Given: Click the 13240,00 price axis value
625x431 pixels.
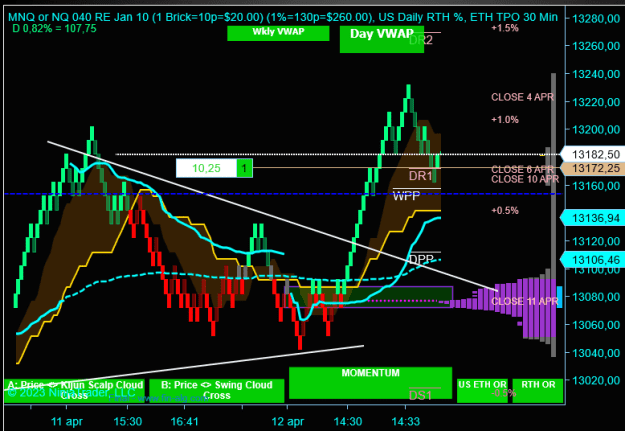Looking at the screenshot, I should (x=596, y=74).
